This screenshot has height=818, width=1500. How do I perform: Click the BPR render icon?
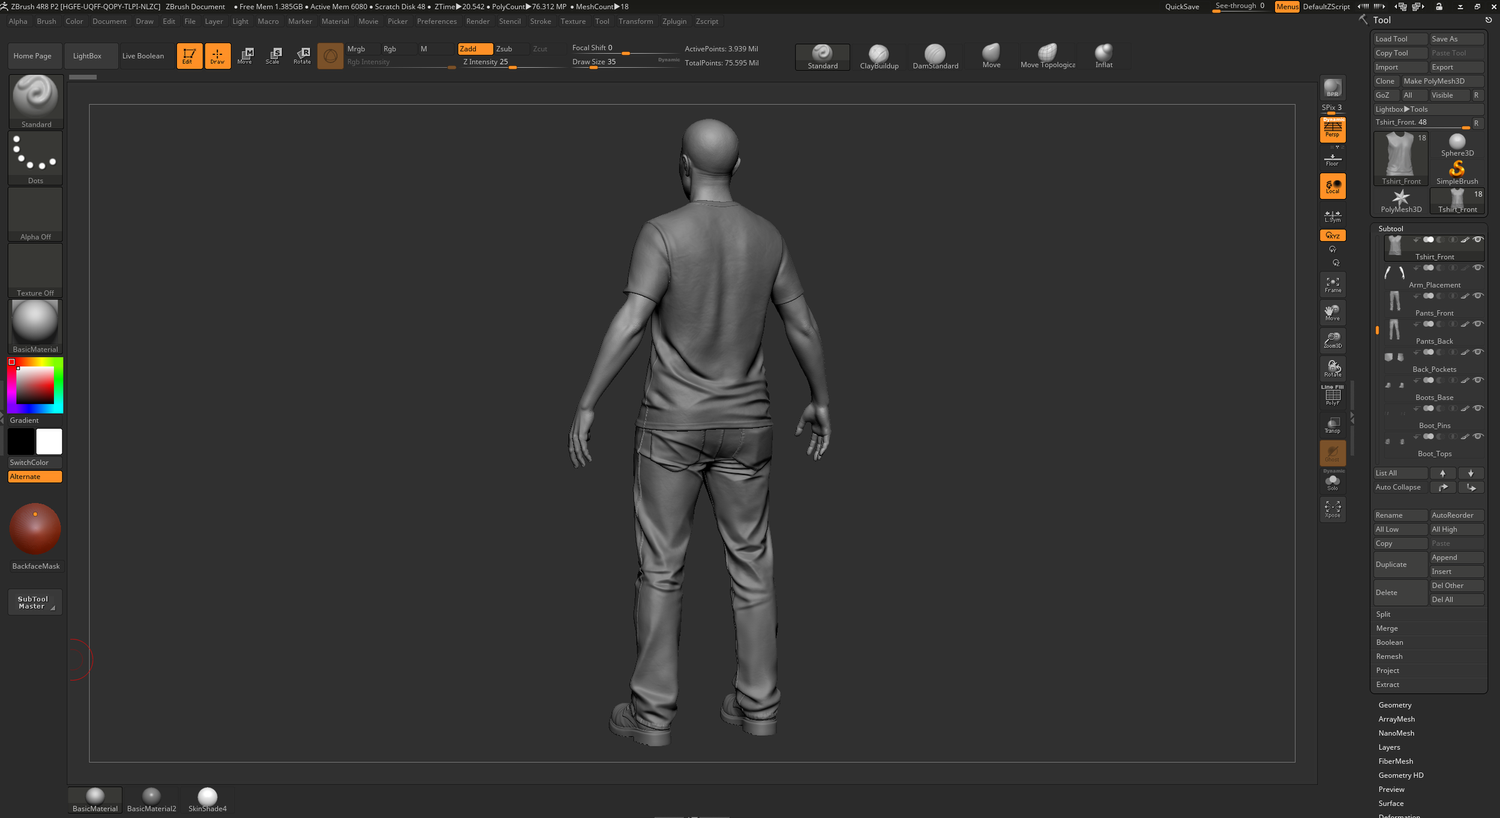coord(1332,89)
